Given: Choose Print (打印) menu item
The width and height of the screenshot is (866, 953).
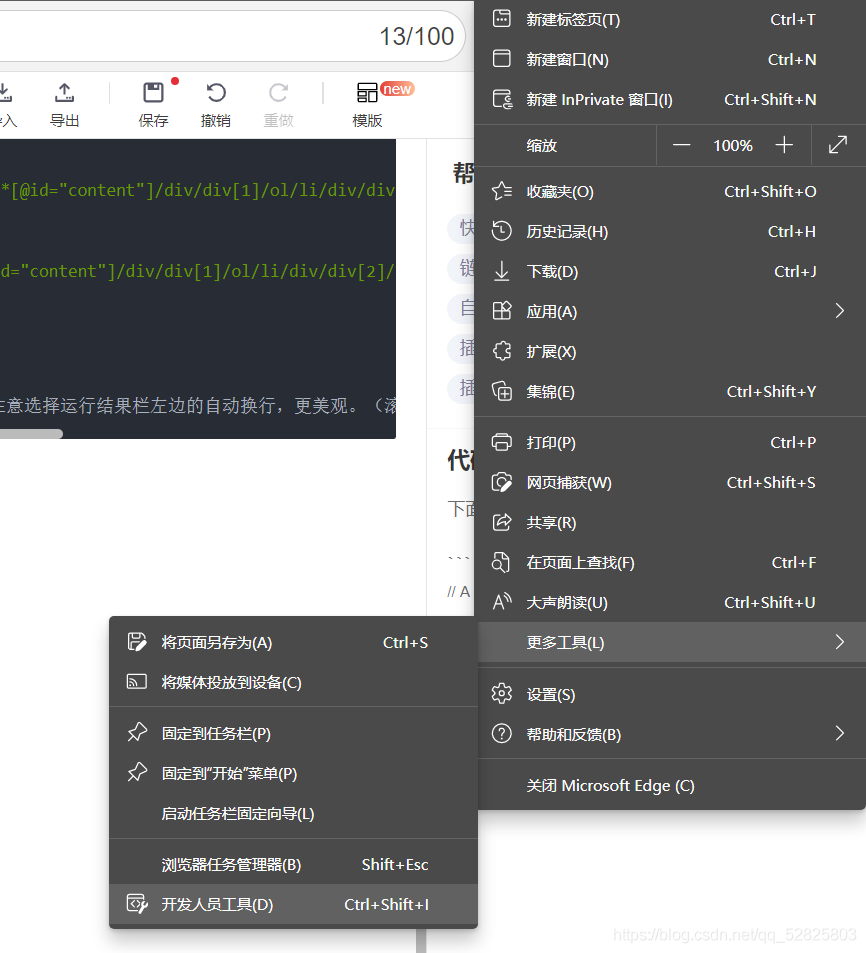Looking at the screenshot, I should click(670, 442).
